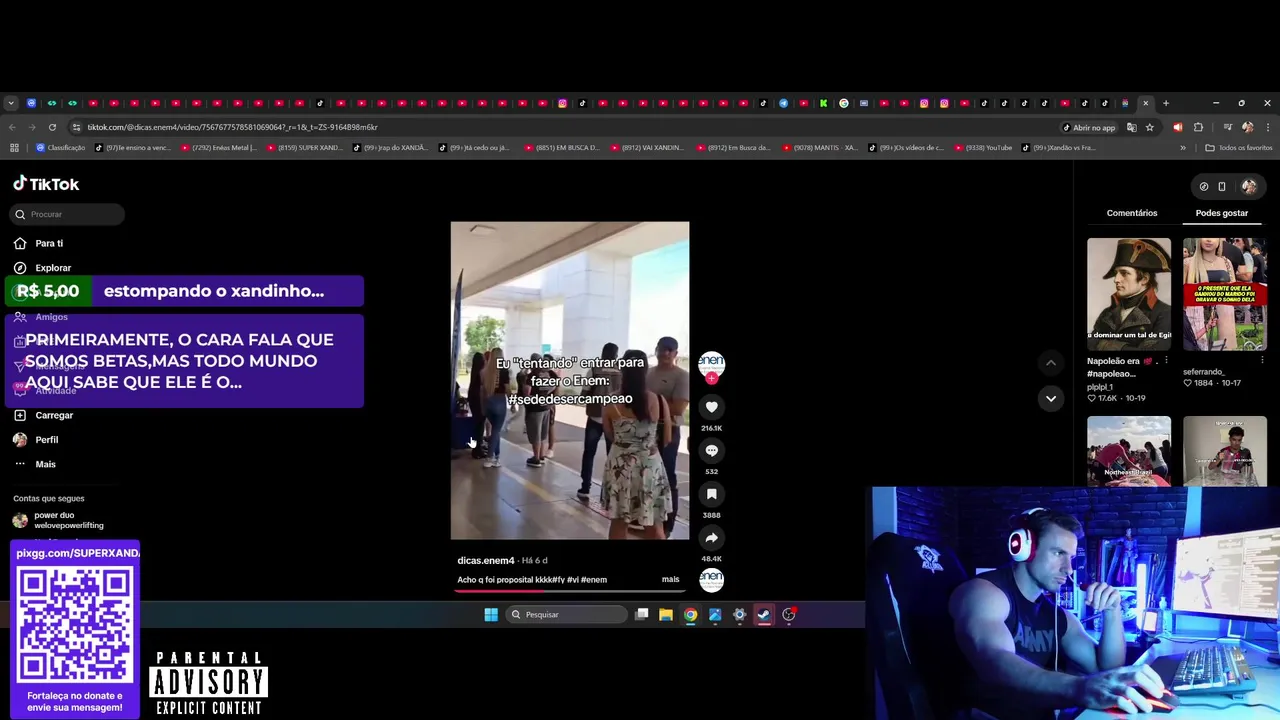Screen dimensions: 1280x720
Task: Seek using the red video progress bar
Action: pyautogui.click(x=569, y=590)
